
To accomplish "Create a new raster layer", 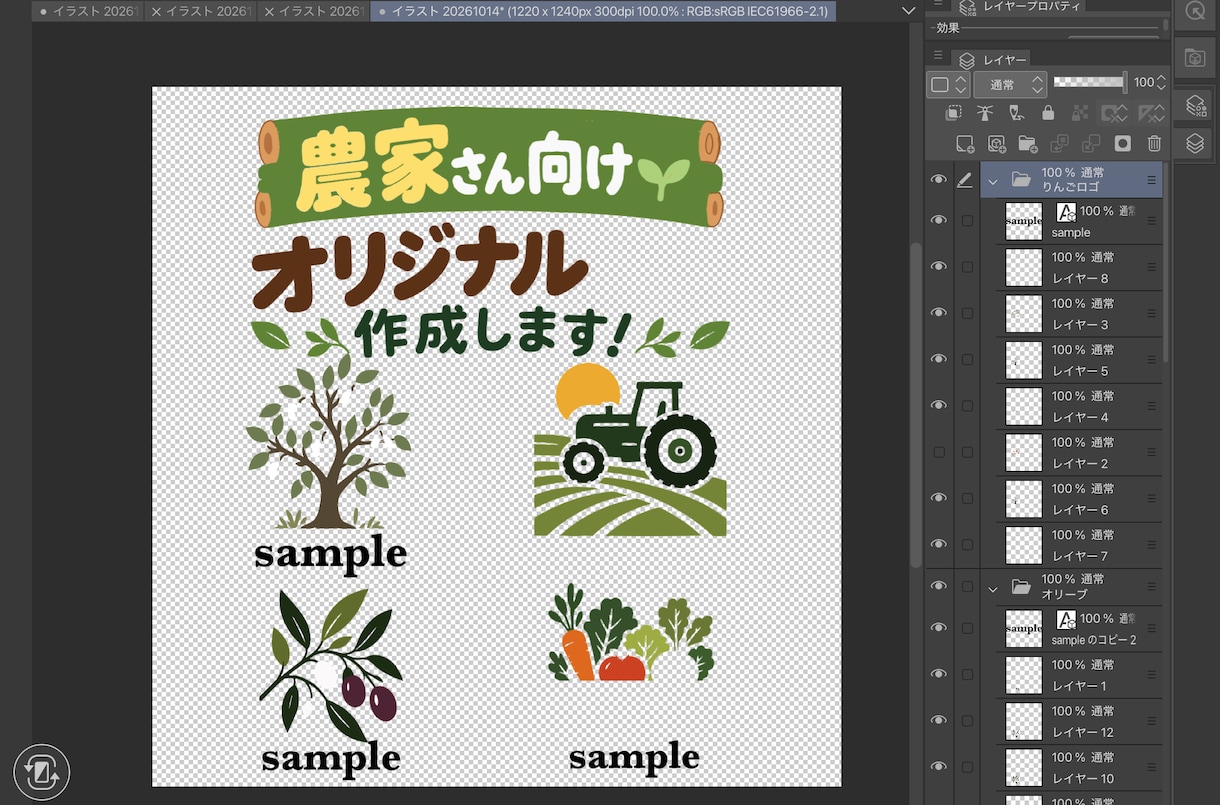I will tap(965, 144).
